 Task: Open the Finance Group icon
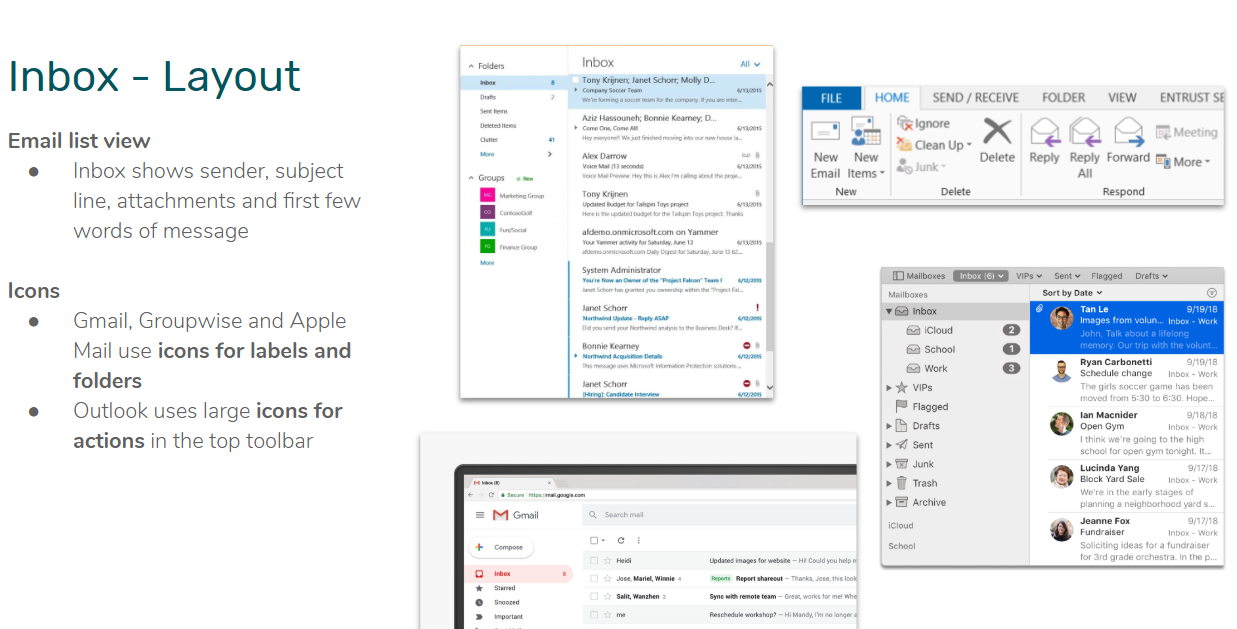coord(487,246)
